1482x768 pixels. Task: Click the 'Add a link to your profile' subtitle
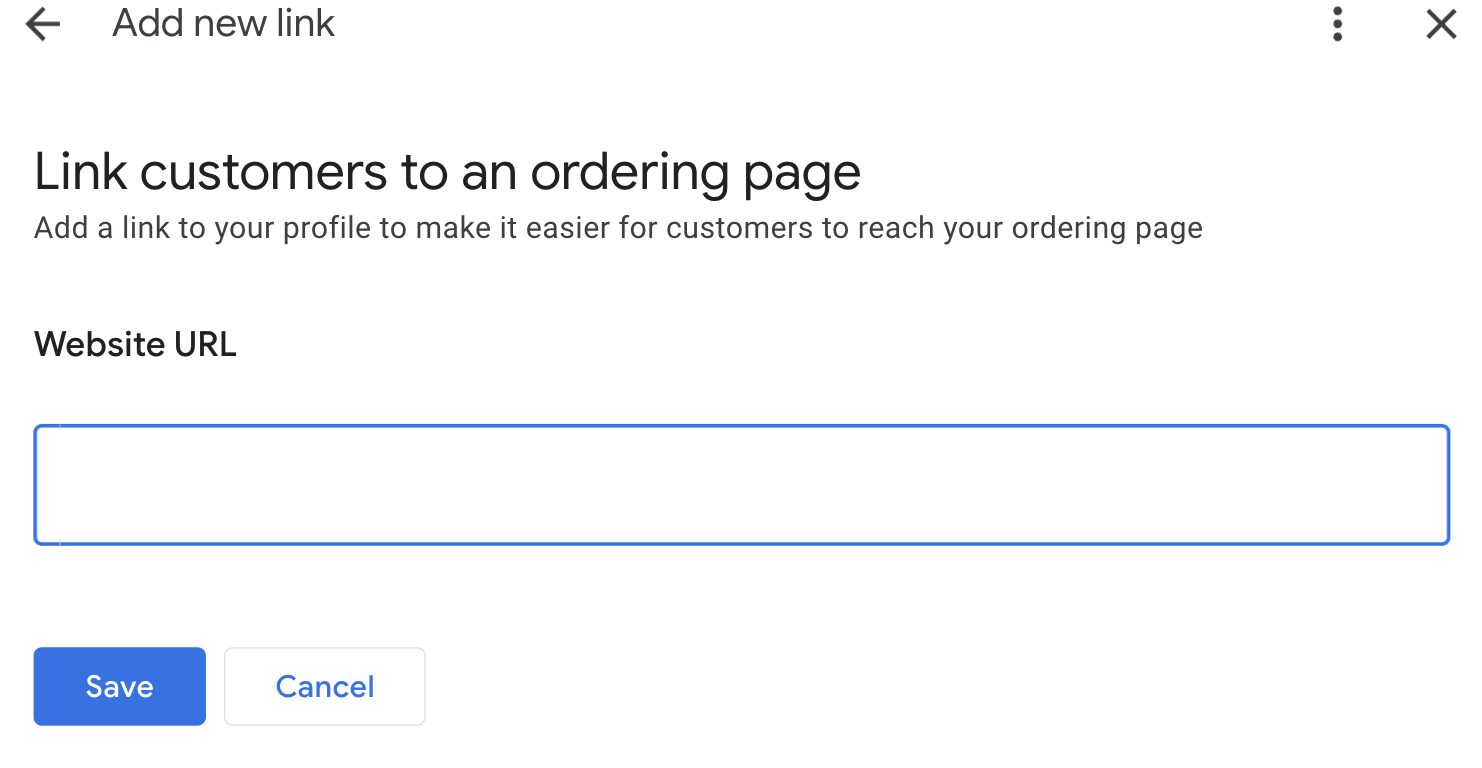pos(618,228)
